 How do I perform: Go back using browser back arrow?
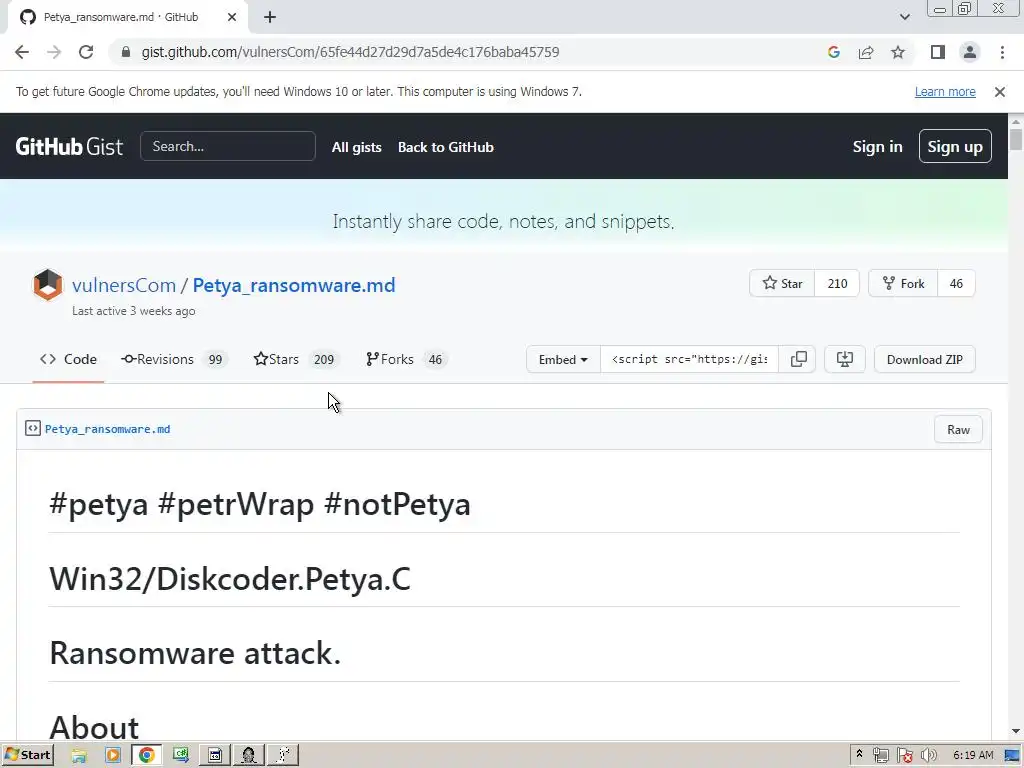tap(22, 52)
